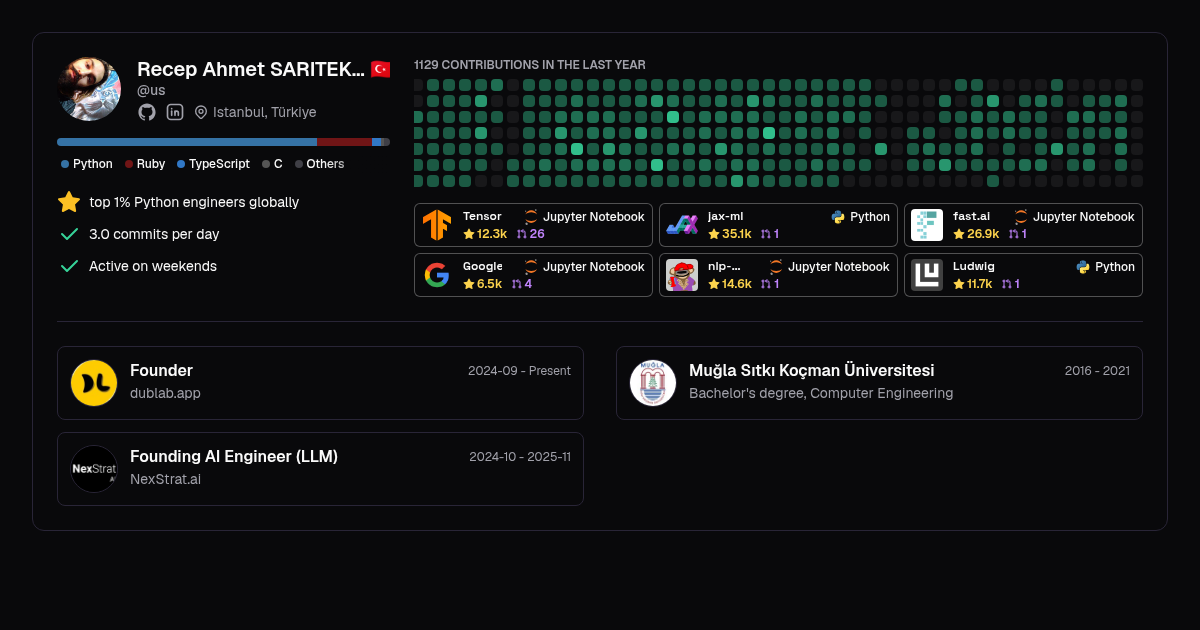Viewport: 1200px width, 630px height.
Task: Click the location pin icon beside Istanbul
Action: (x=201, y=112)
